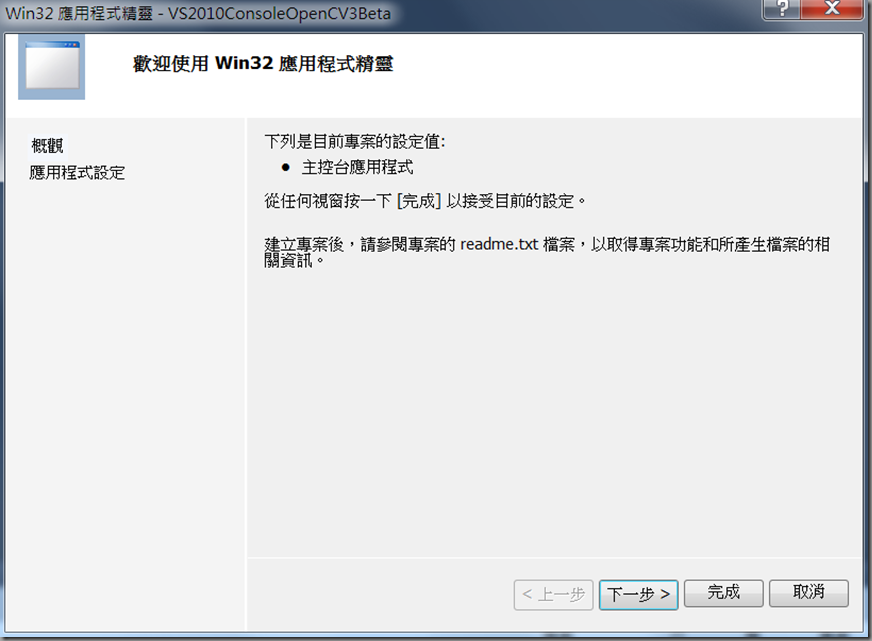Click the sentence mentioning [完成] to accept settings
The image size is (872, 641).
[x=425, y=201]
